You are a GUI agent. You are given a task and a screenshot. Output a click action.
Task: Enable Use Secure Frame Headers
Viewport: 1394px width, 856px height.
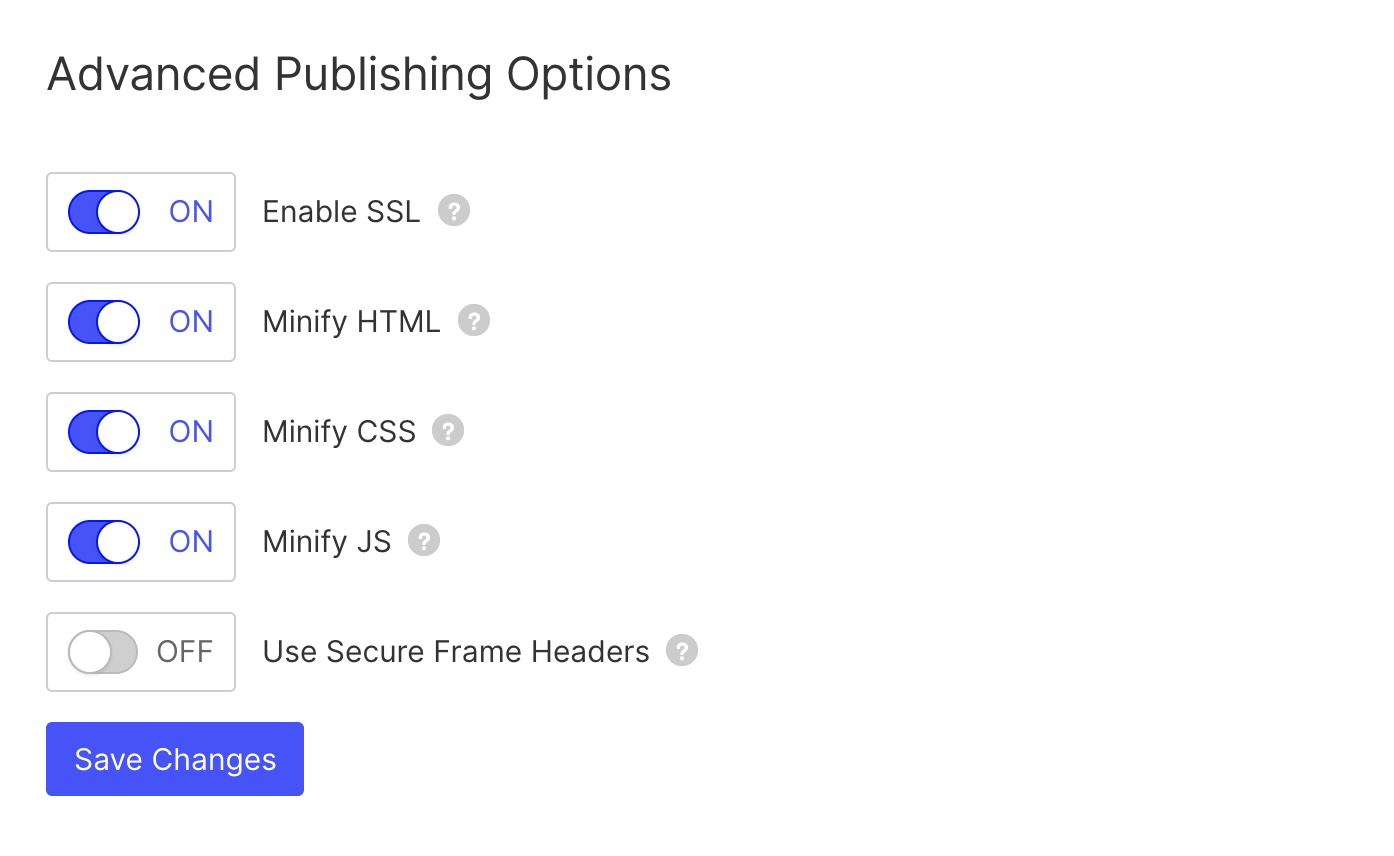[x=103, y=652]
